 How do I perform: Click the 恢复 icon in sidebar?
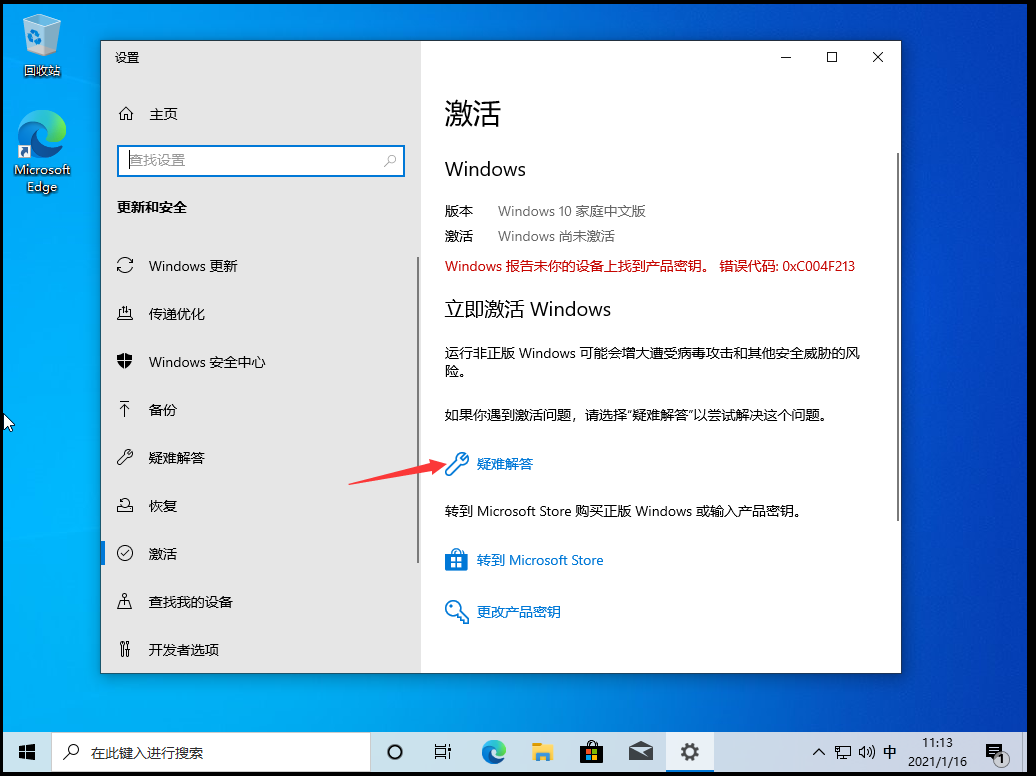[x=125, y=505]
